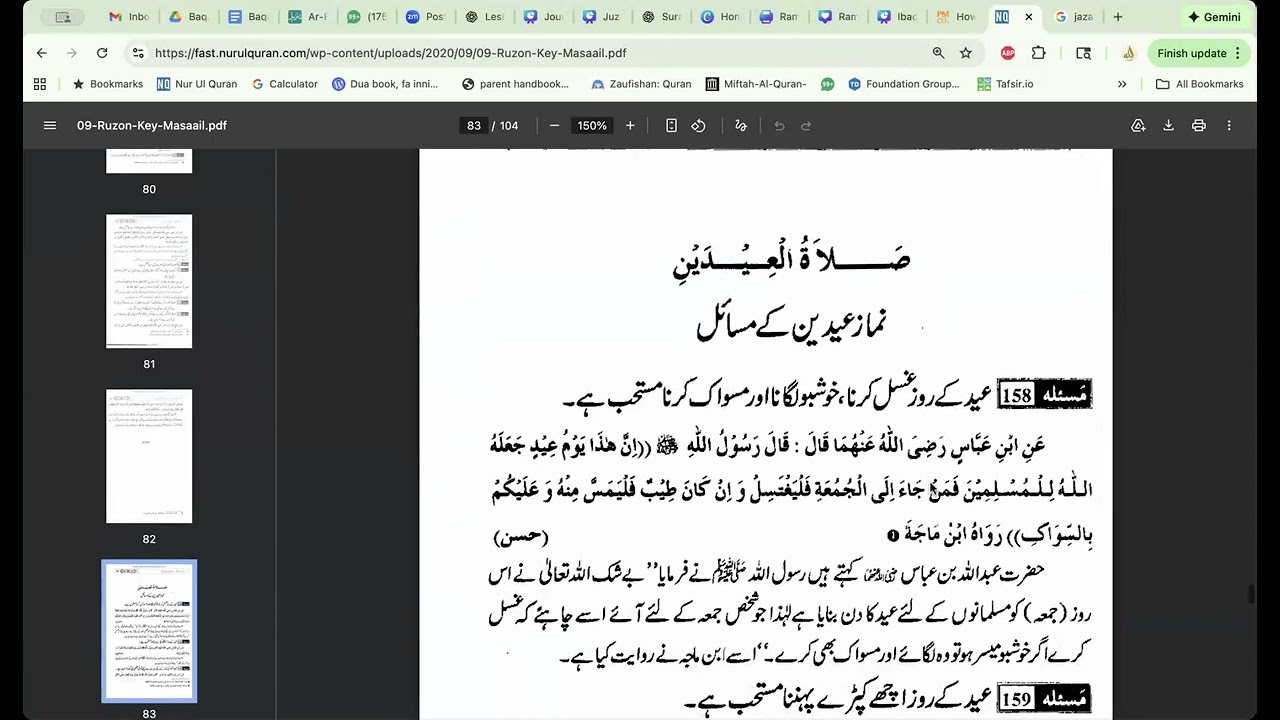The height and width of the screenshot is (720, 1280).
Task: Click the zoom magnifier icon in address bar
Action: [938, 53]
